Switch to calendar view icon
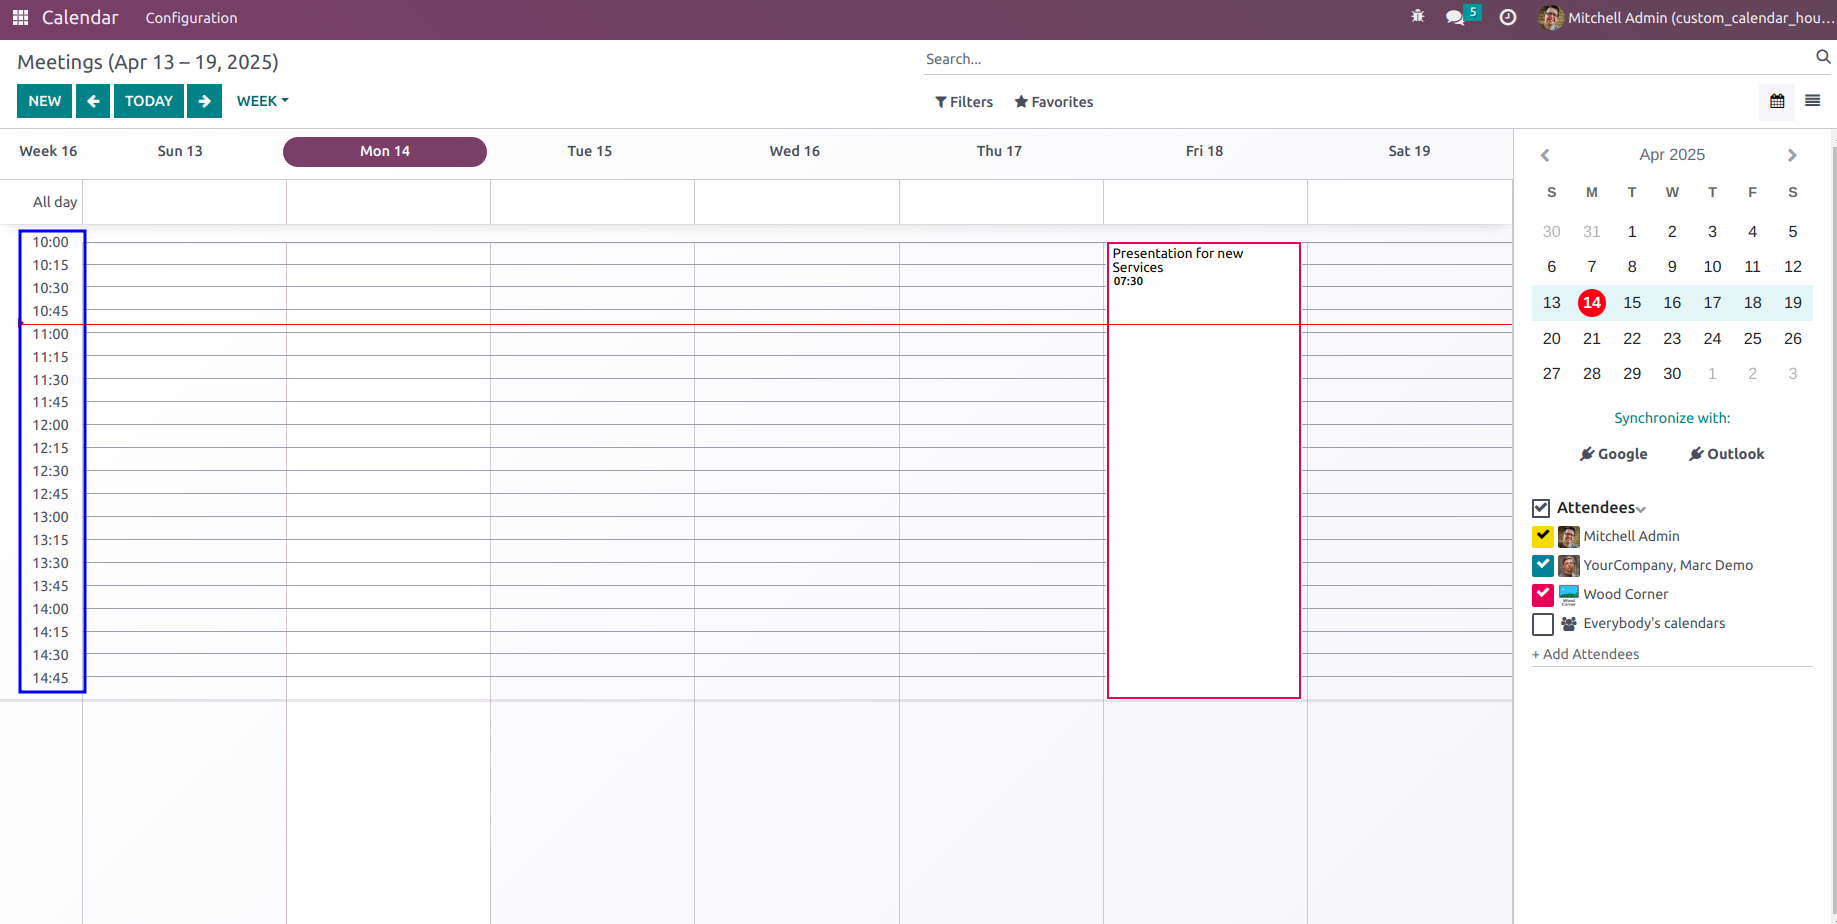 click(1777, 101)
